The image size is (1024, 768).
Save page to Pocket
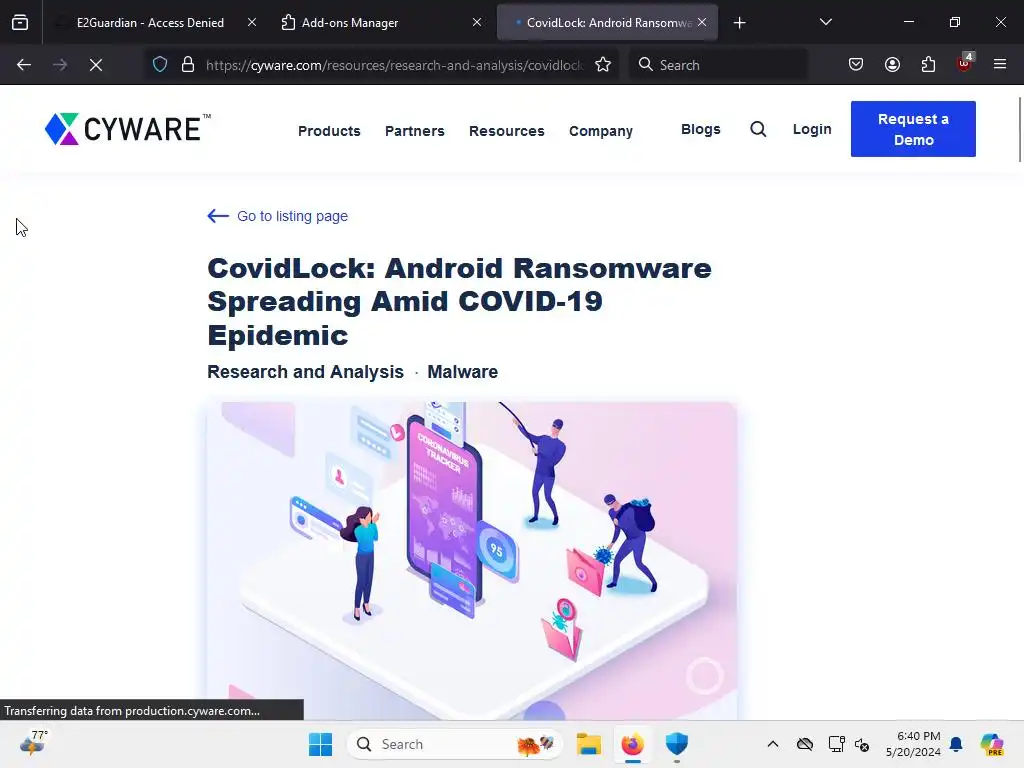[856, 65]
